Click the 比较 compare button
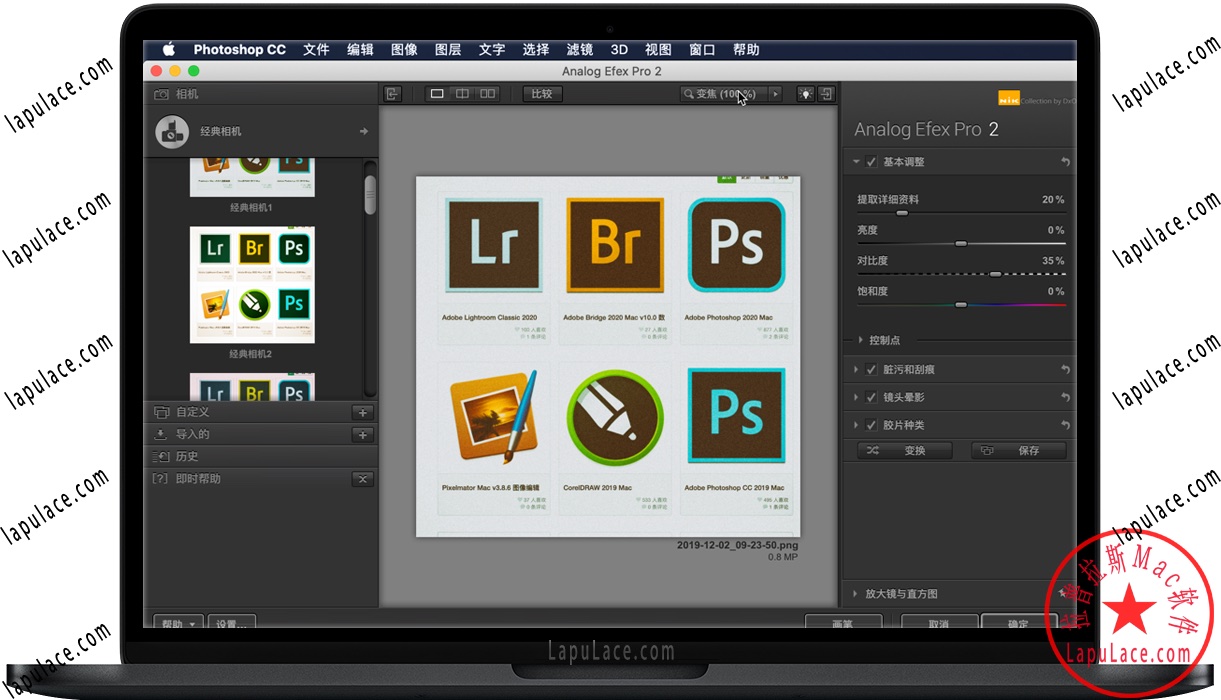 [x=541, y=93]
